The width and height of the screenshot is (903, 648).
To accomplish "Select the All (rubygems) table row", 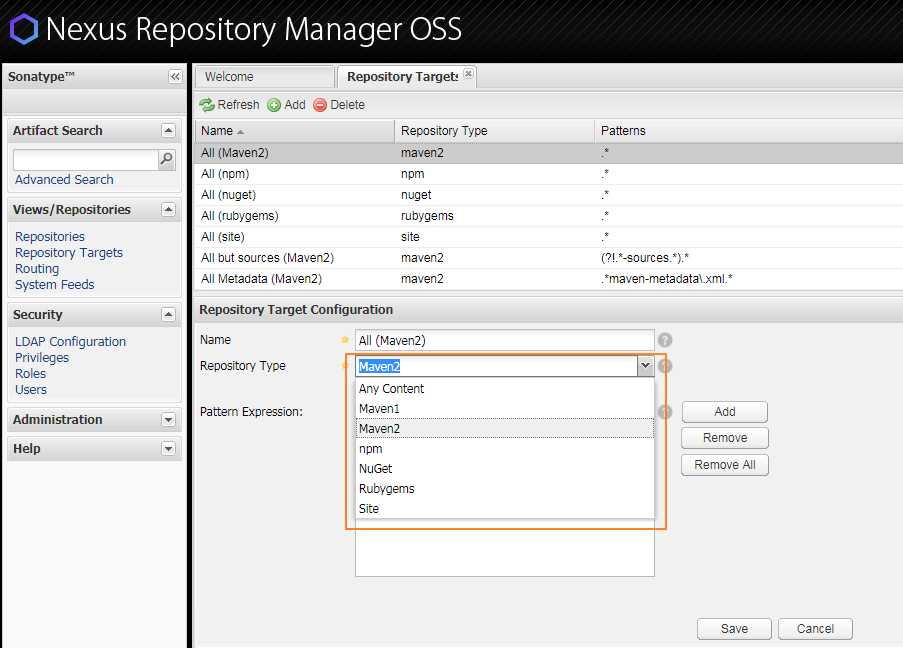I will 548,216.
